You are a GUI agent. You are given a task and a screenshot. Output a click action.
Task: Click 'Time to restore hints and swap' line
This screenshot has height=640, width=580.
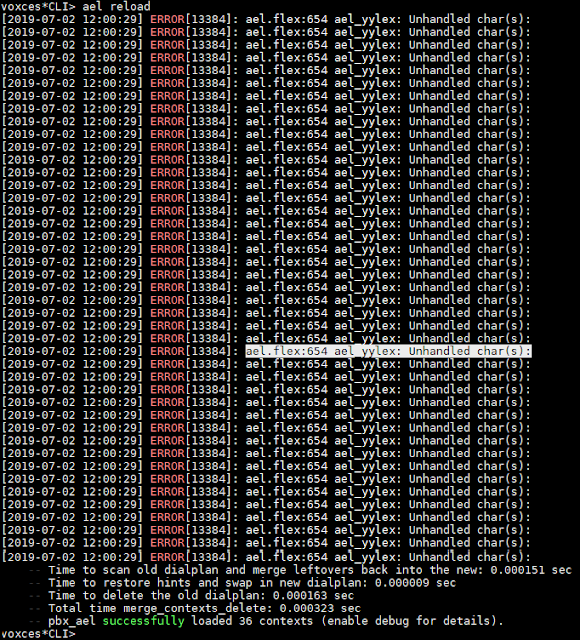tap(252, 583)
